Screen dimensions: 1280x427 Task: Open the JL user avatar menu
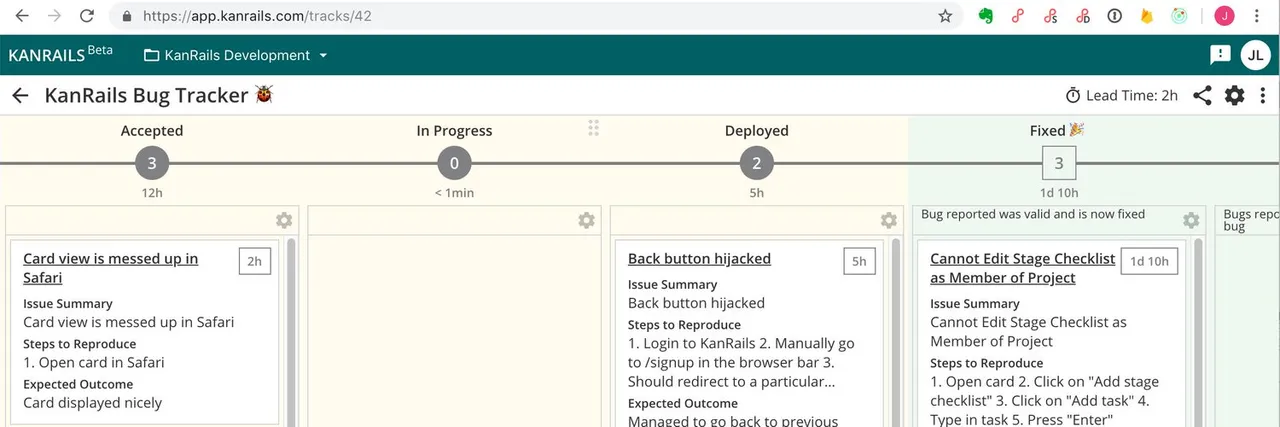(1256, 56)
